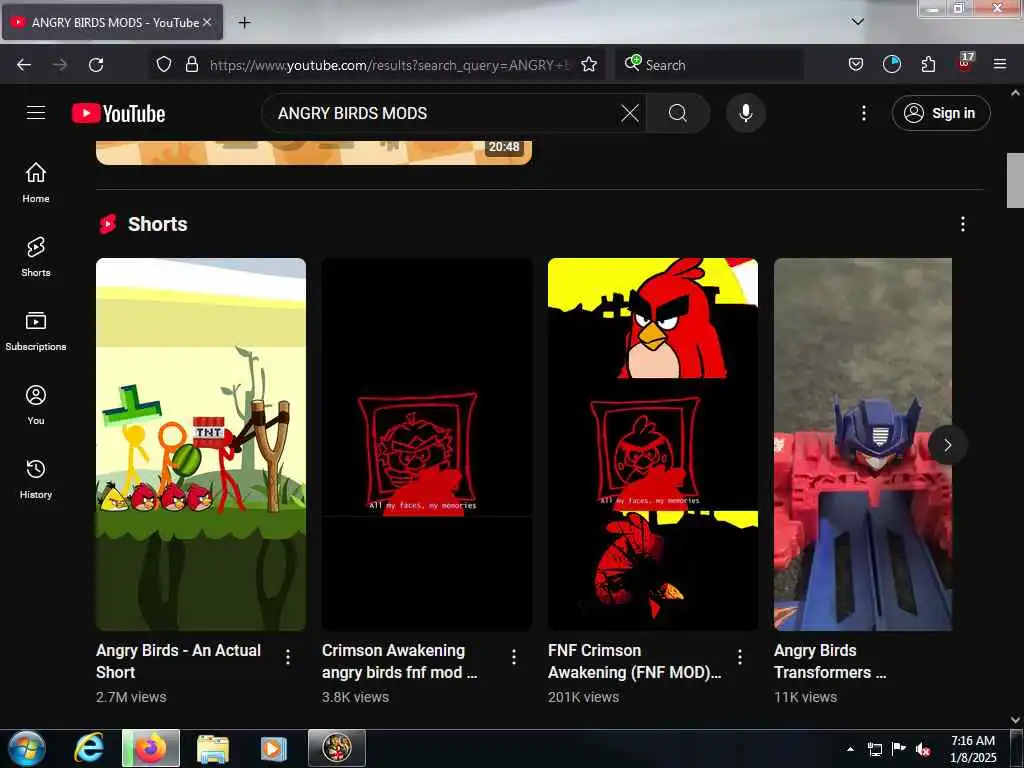Click the page vertical scrollbar thumb

point(1015,180)
